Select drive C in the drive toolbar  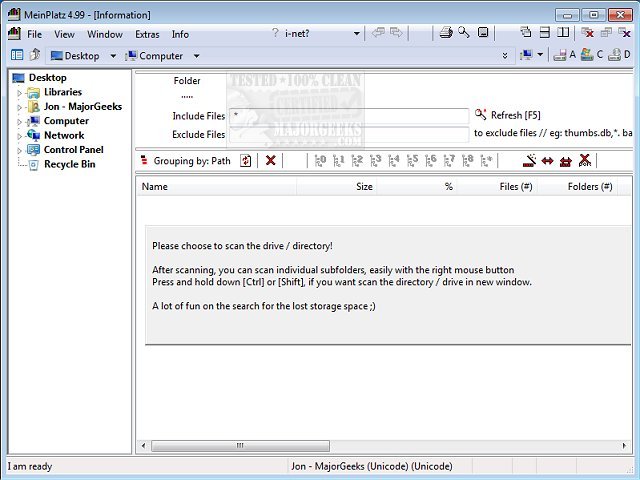(590, 55)
